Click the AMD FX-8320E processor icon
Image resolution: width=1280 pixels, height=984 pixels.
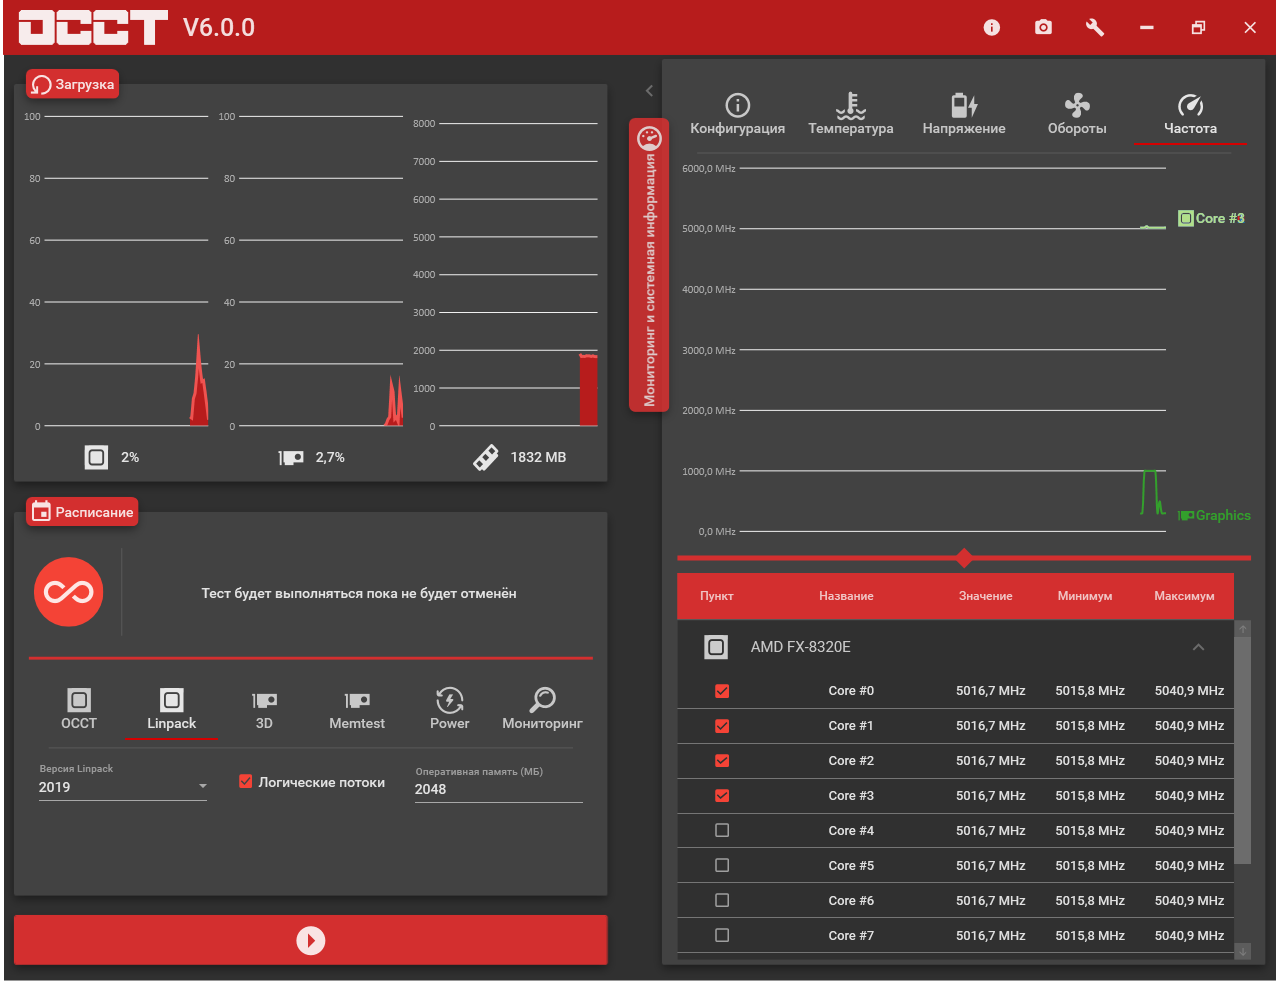(x=716, y=647)
